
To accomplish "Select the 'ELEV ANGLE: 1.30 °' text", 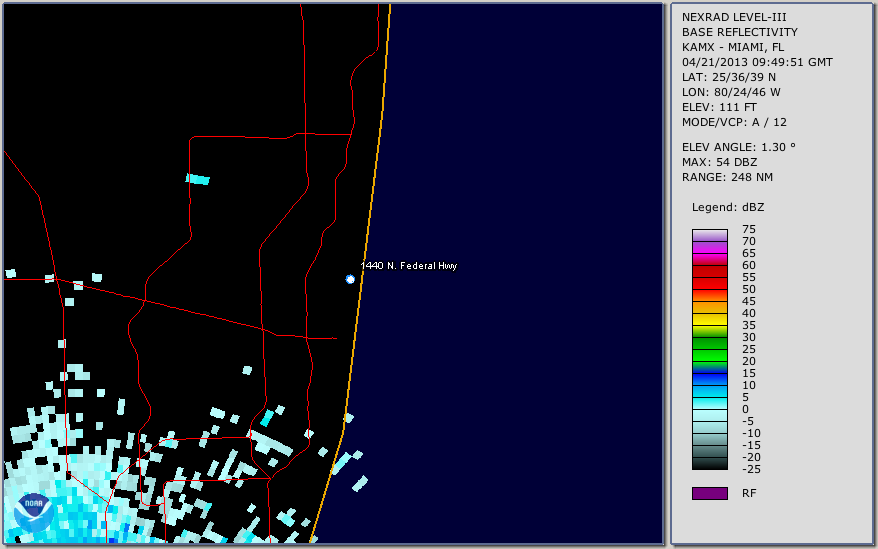I will (x=738, y=147).
